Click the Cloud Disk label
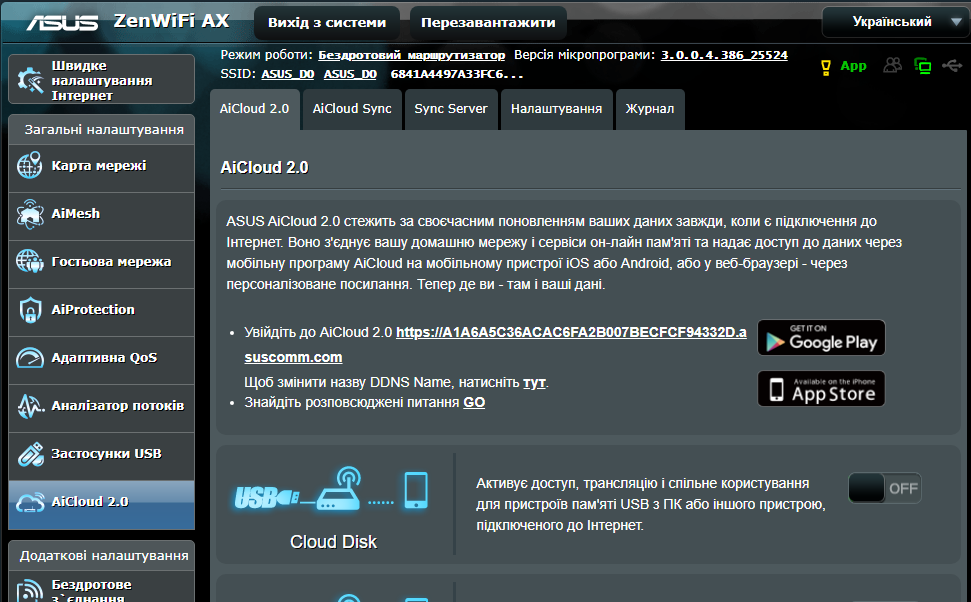The width and height of the screenshot is (971, 602). 333,542
